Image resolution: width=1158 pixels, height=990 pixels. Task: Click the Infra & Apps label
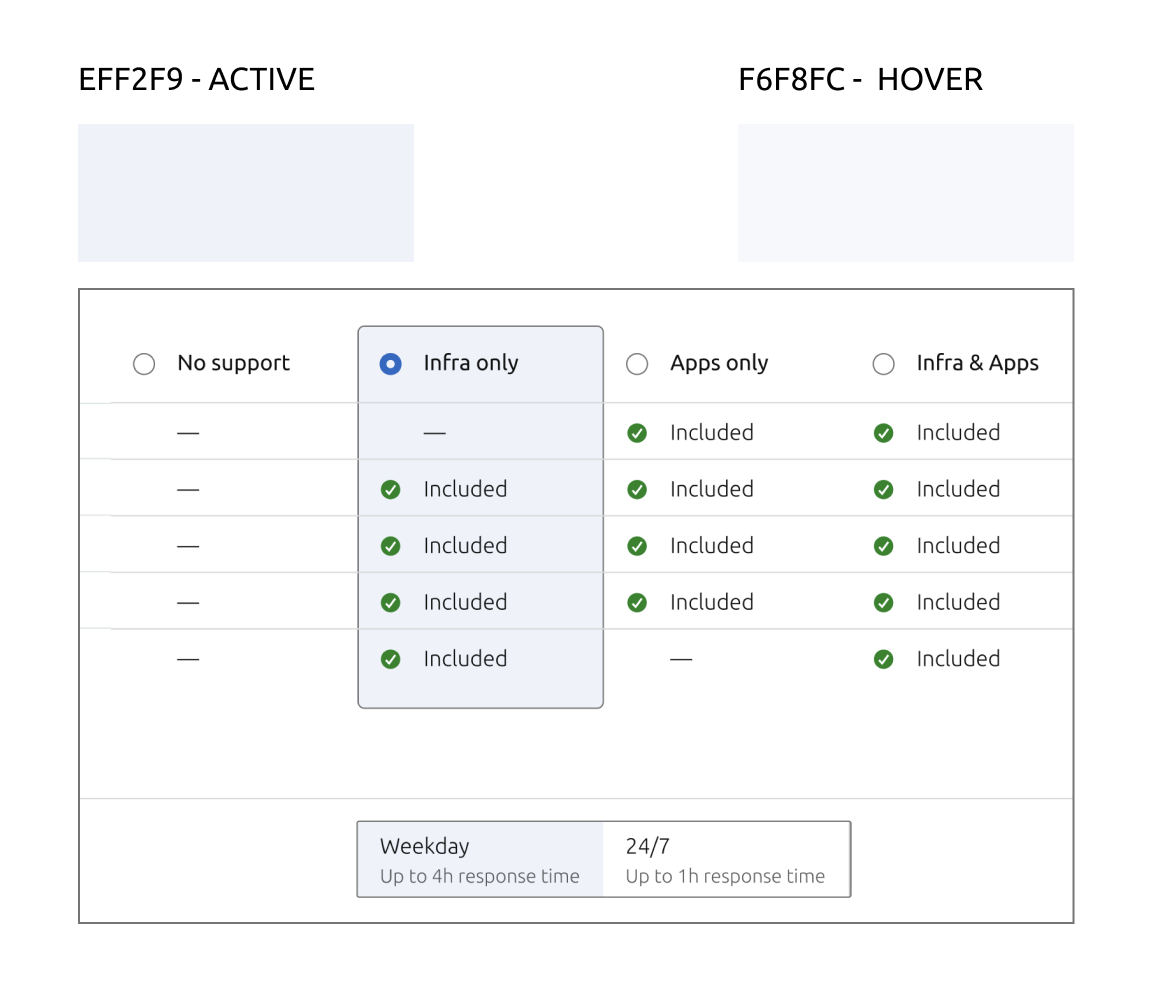(x=978, y=363)
